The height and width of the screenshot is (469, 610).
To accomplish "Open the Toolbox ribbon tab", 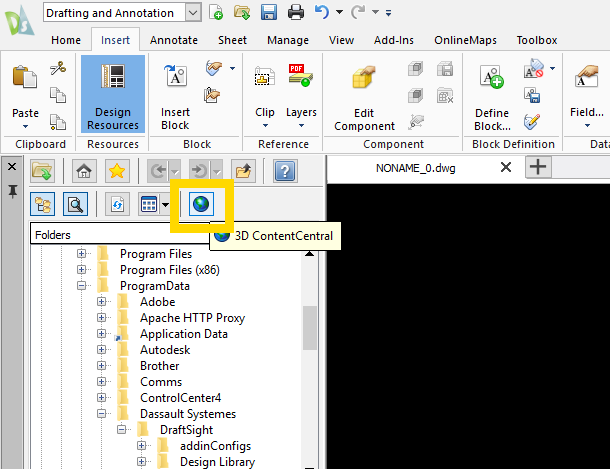I will click(x=537, y=40).
